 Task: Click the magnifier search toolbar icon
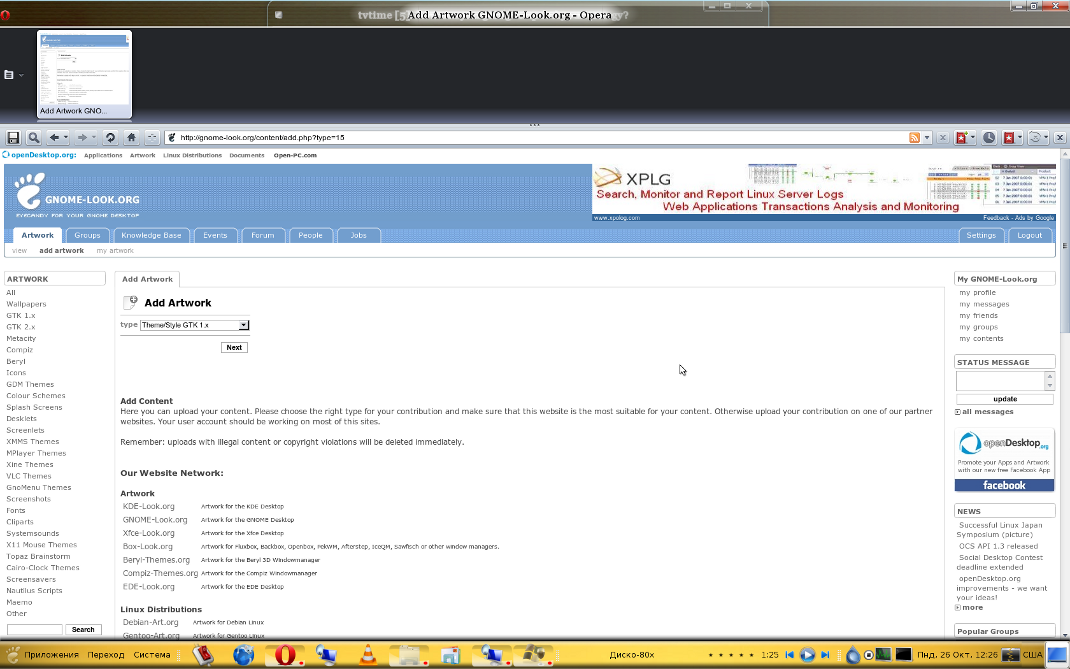[x=33, y=137]
